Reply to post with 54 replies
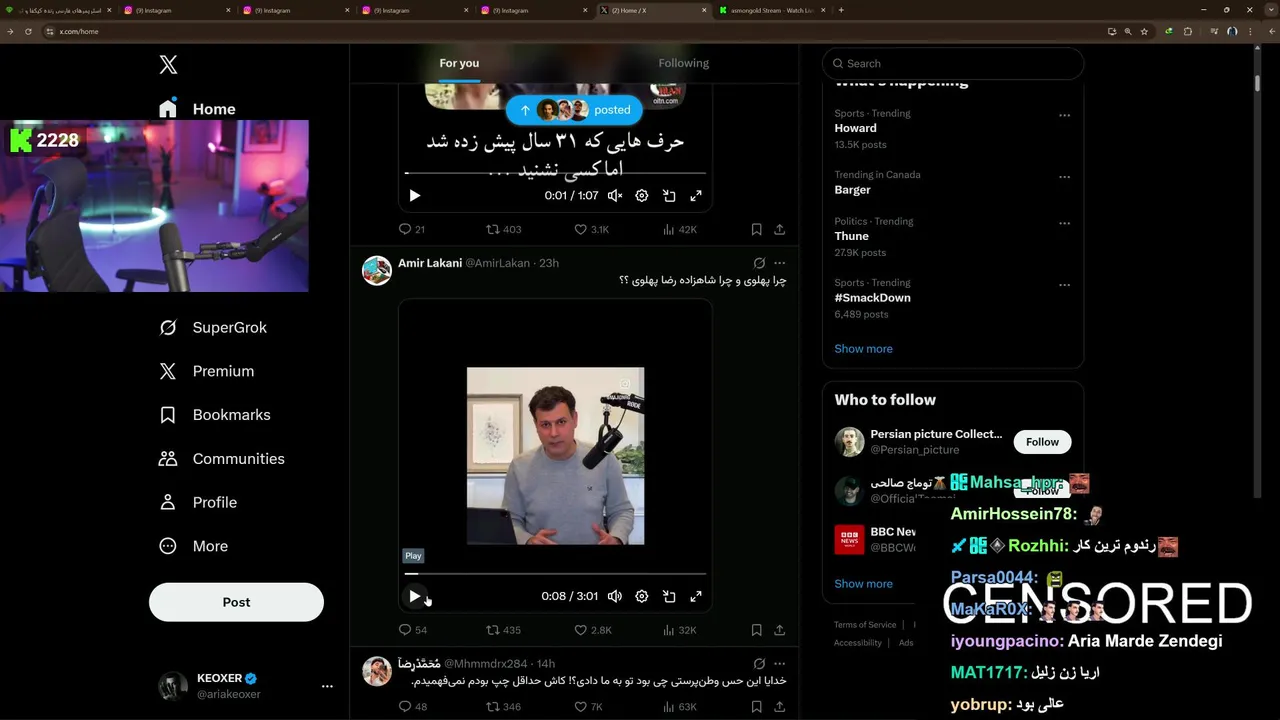This screenshot has width=1280, height=720. point(413,630)
